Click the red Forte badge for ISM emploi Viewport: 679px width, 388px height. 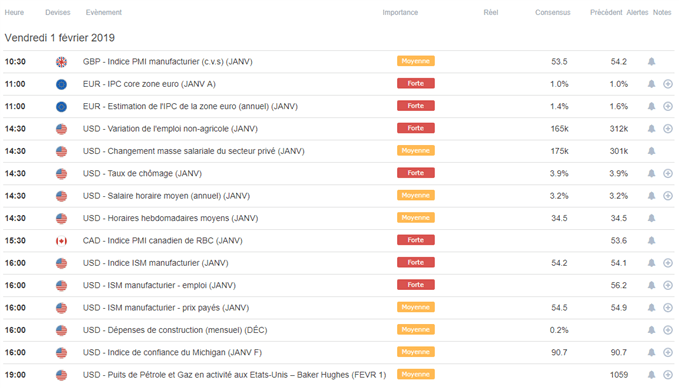[x=416, y=285]
